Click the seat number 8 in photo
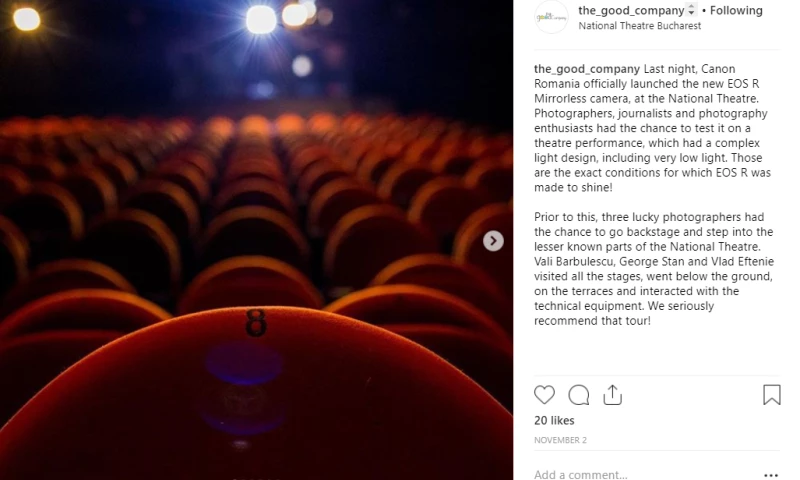 click(x=256, y=322)
